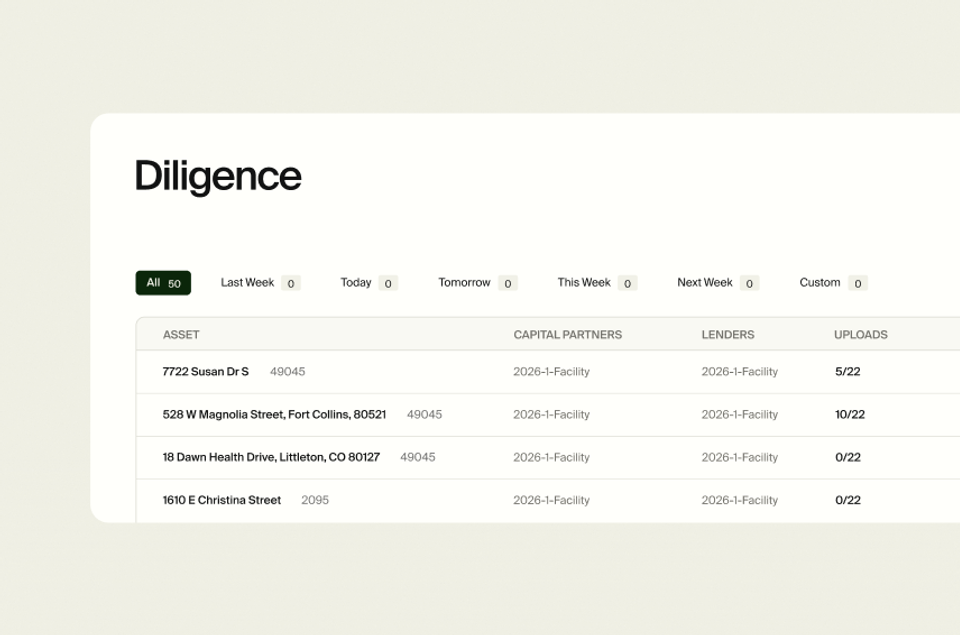The width and height of the screenshot is (960, 635).
Task: Click ID 2095 beside 1610 E Christina Street
Action: coord(315,500)
